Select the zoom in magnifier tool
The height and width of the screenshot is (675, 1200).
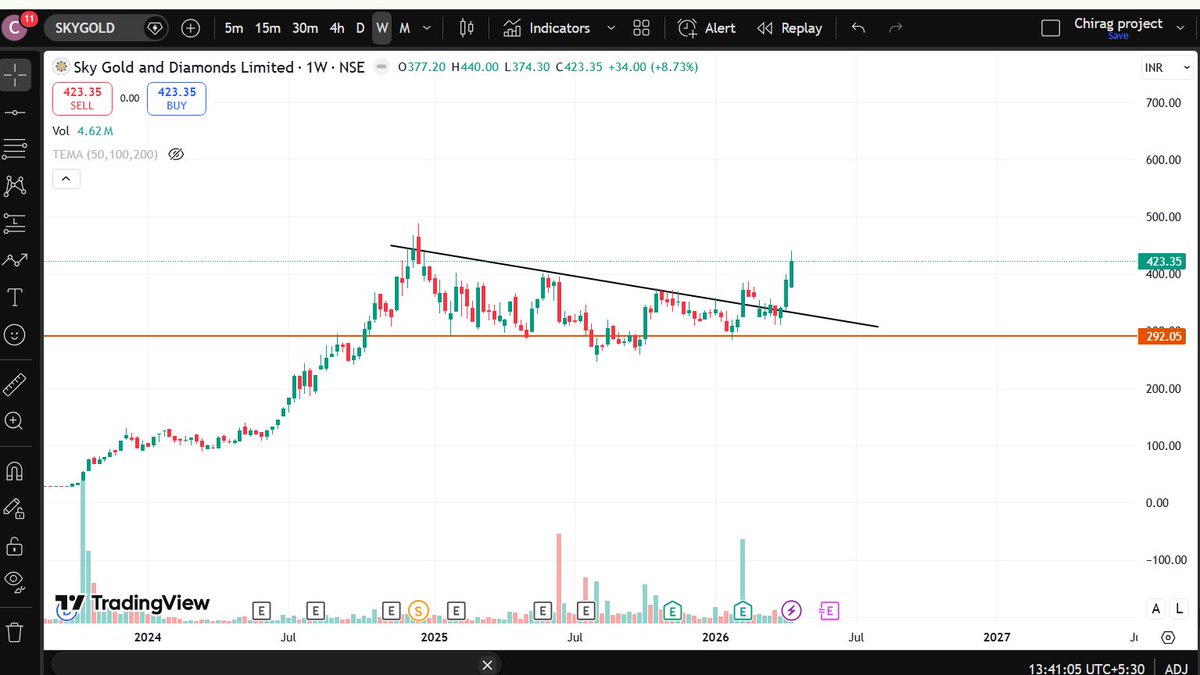15,421
